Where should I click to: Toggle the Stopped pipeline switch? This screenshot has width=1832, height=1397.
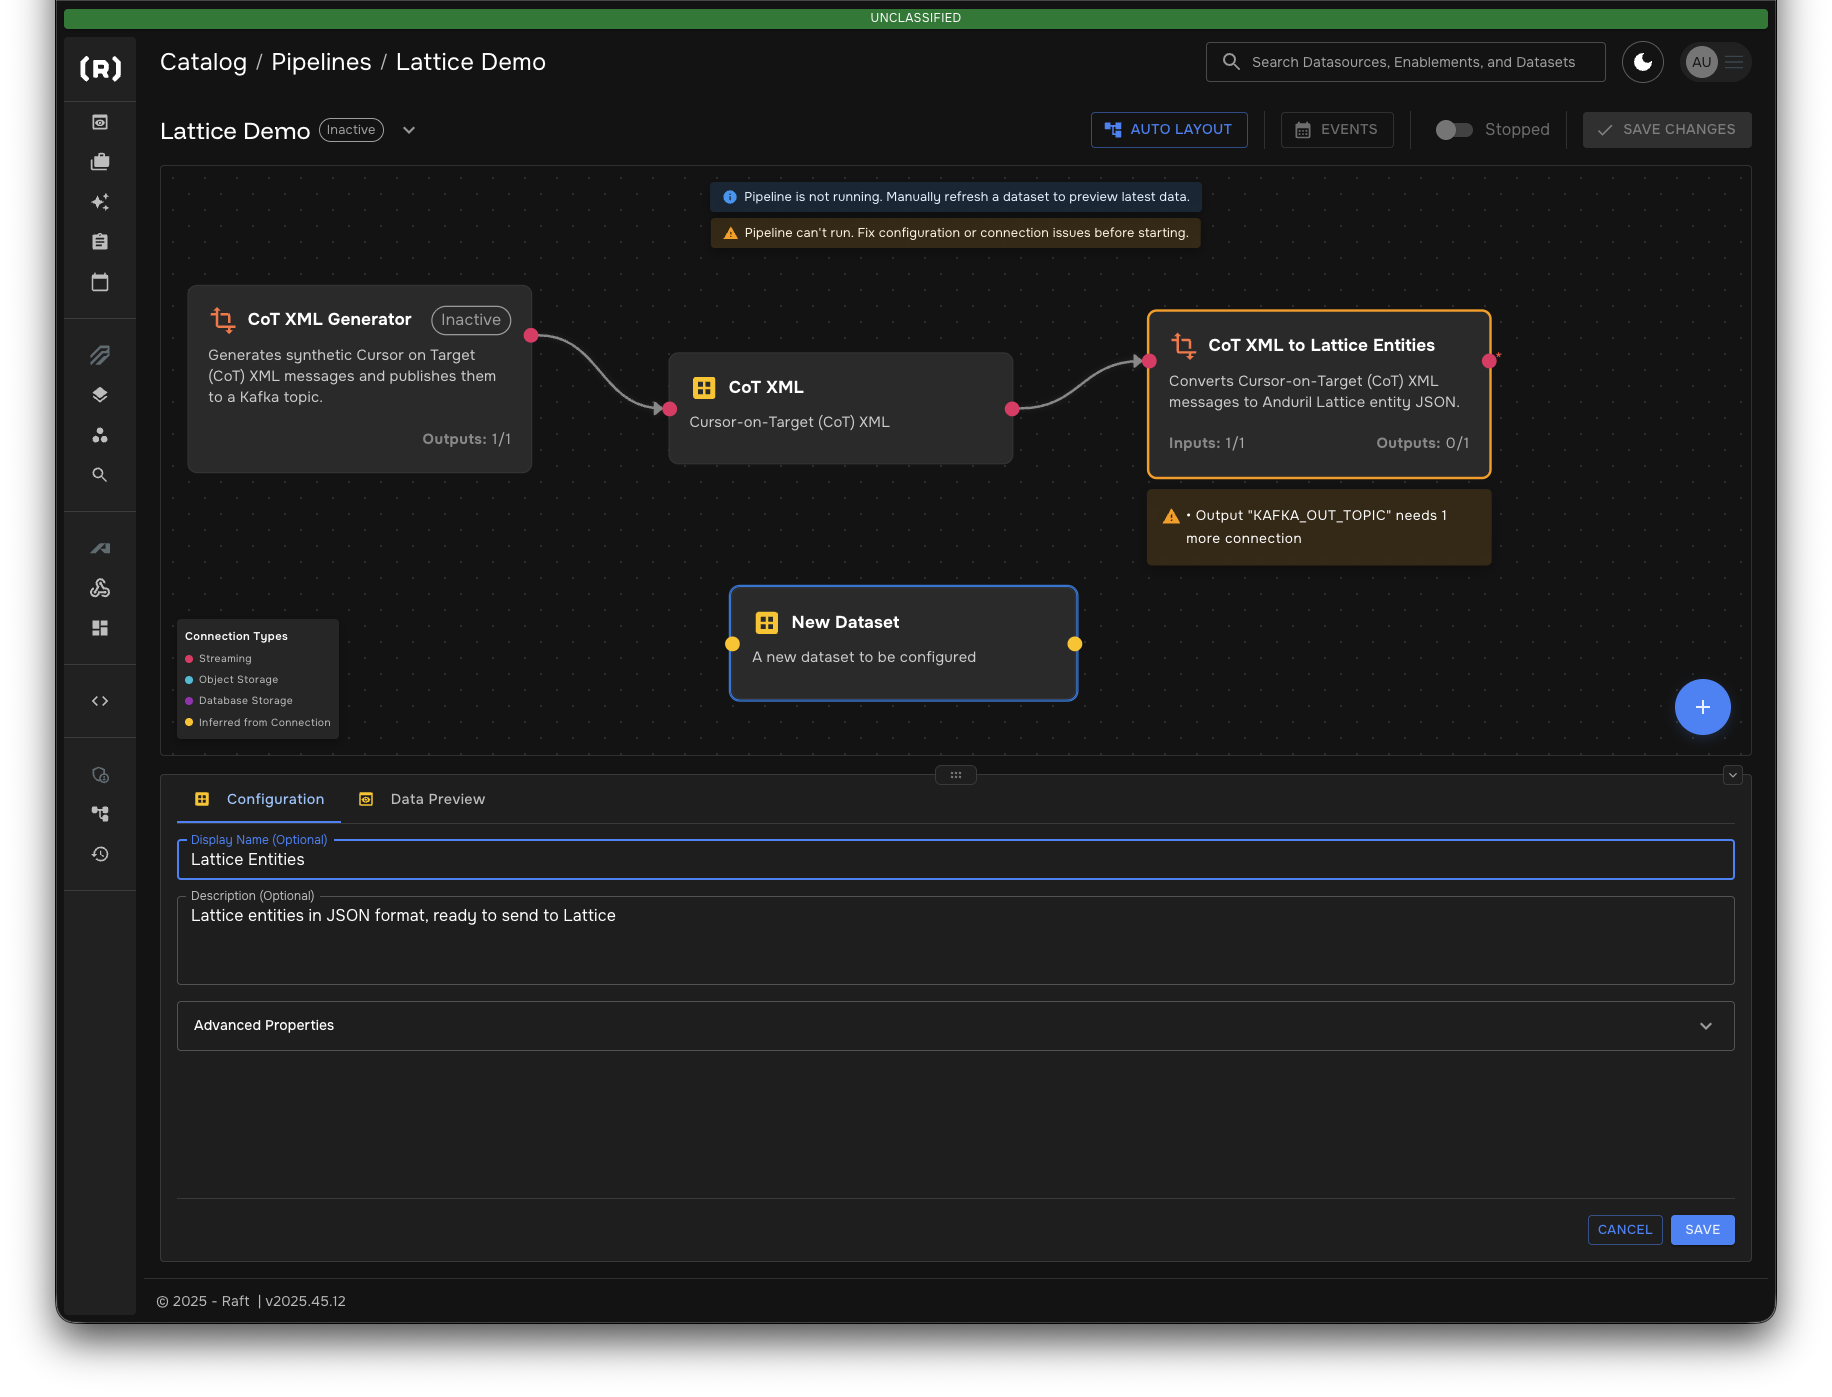(x=1454, y=130)
